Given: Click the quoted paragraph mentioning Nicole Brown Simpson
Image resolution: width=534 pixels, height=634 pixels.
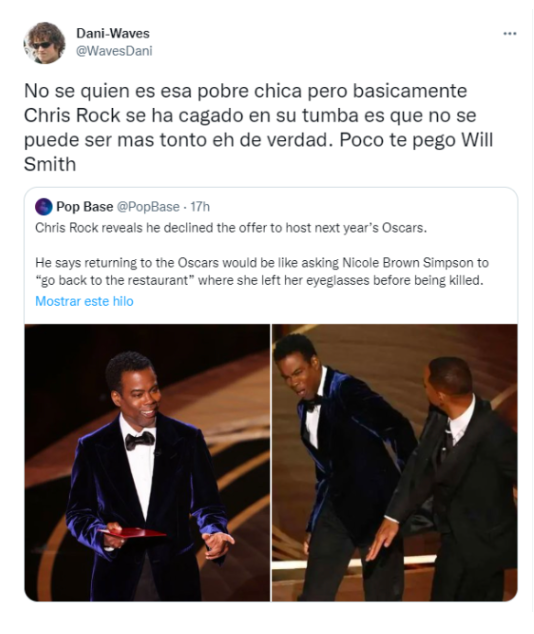Looking at the screenshot, I should (x=262, y=271).
